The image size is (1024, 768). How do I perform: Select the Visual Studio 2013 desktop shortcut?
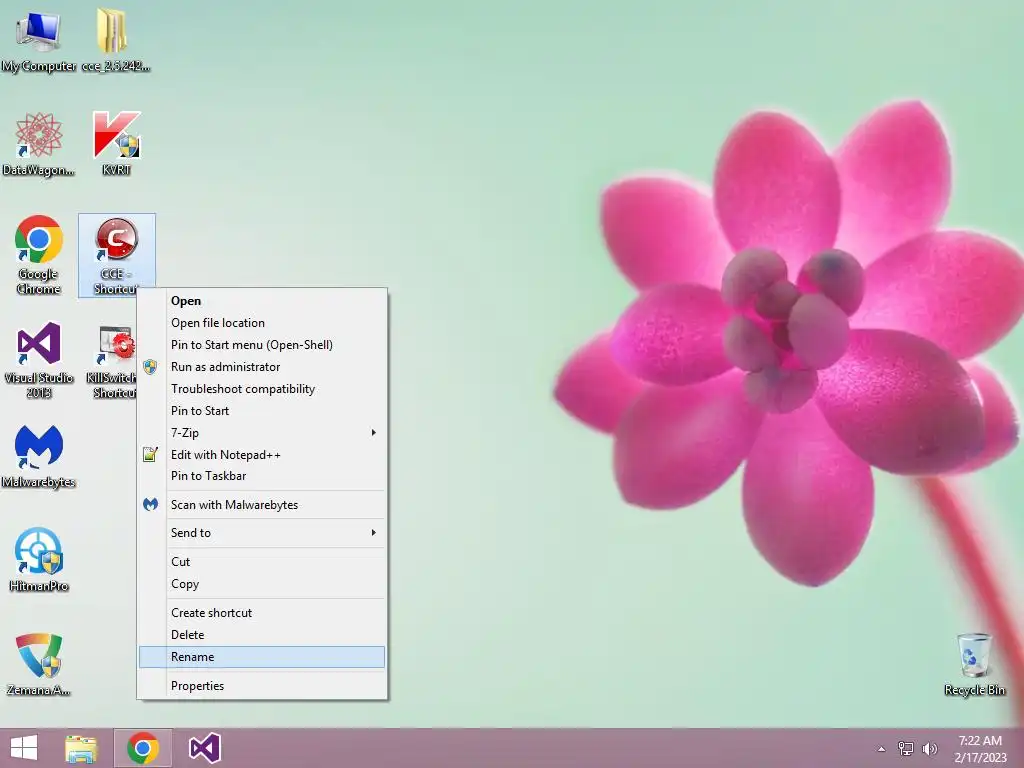tap(39, 359)
